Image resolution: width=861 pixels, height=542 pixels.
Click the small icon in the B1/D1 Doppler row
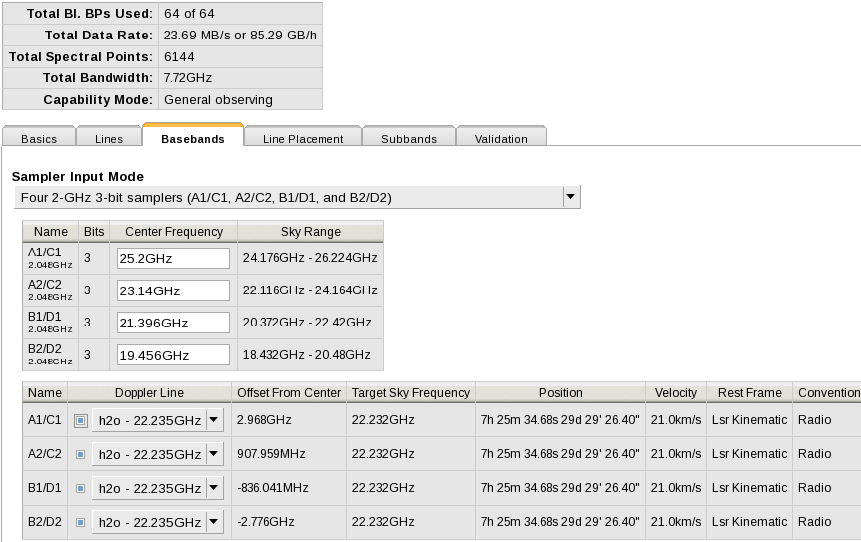click(x=80, y=488)
